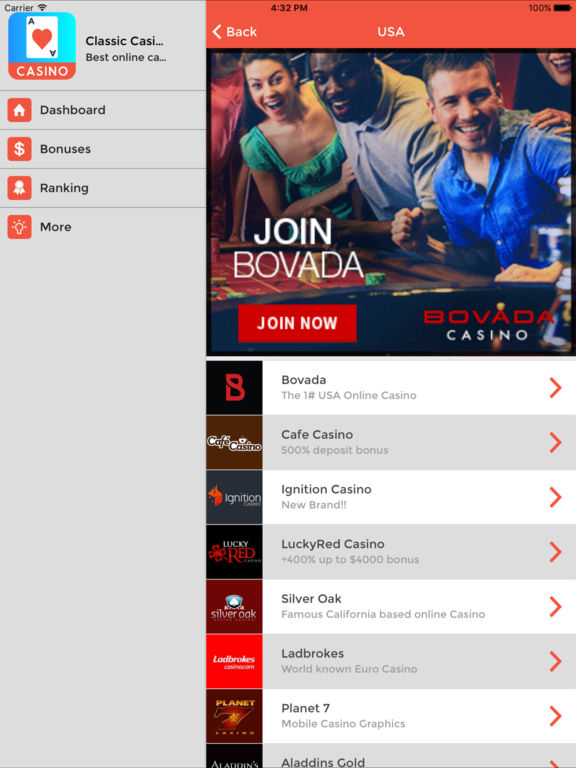
Task: Select the LuckyRed Casino list title
Action: click(333, 544)
